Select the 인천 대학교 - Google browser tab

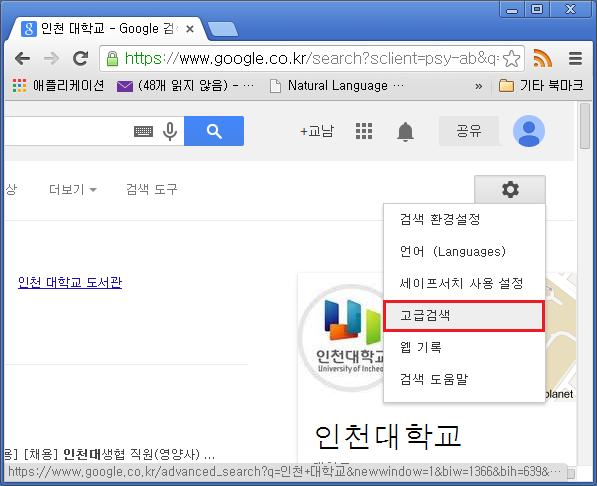(x=108, y=29)
